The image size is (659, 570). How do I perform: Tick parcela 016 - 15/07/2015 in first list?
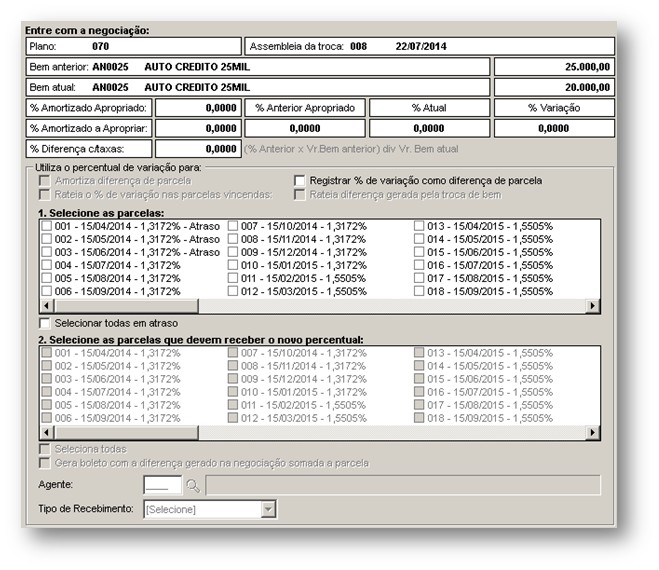419,265
